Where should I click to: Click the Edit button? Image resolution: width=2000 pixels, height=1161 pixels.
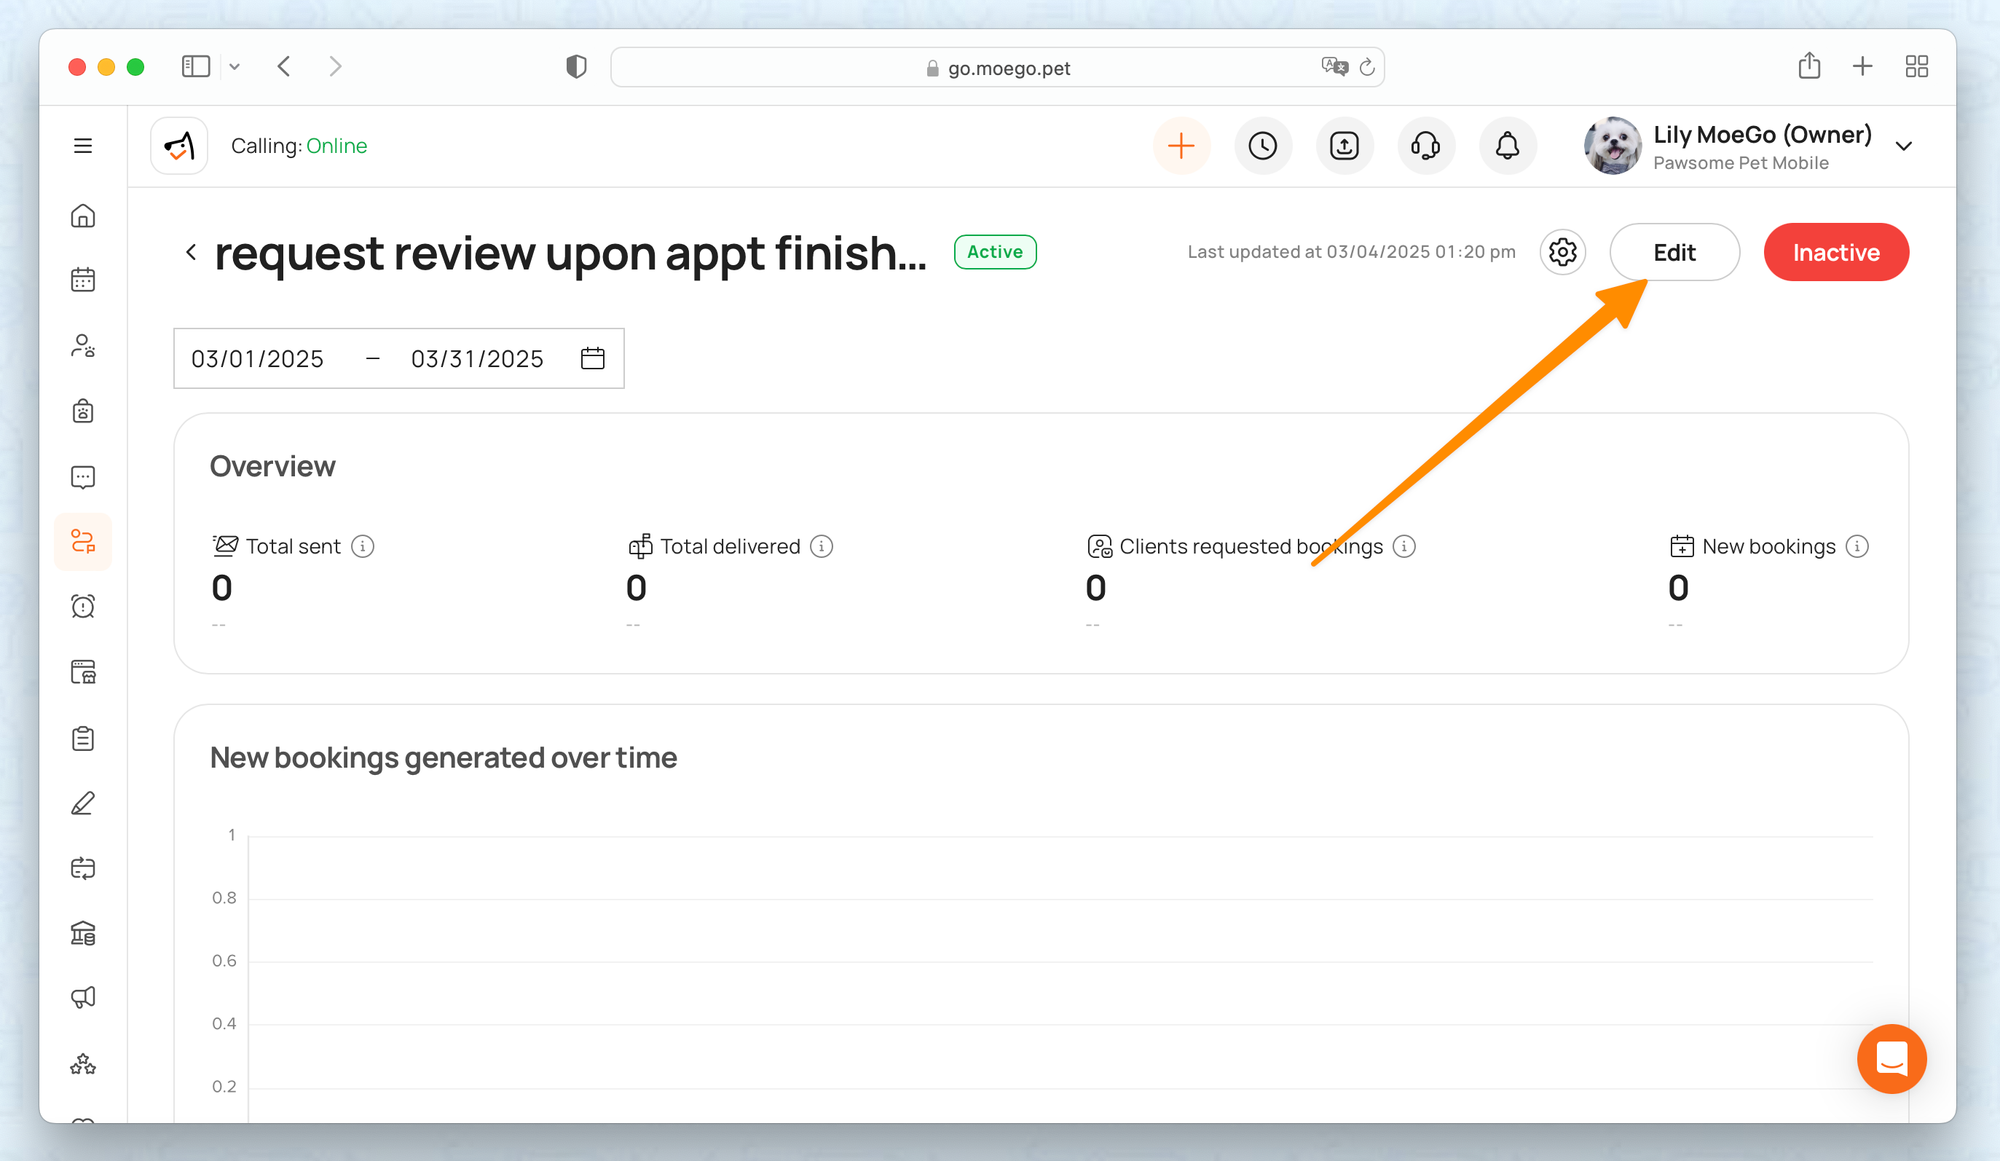[1674, 252]
